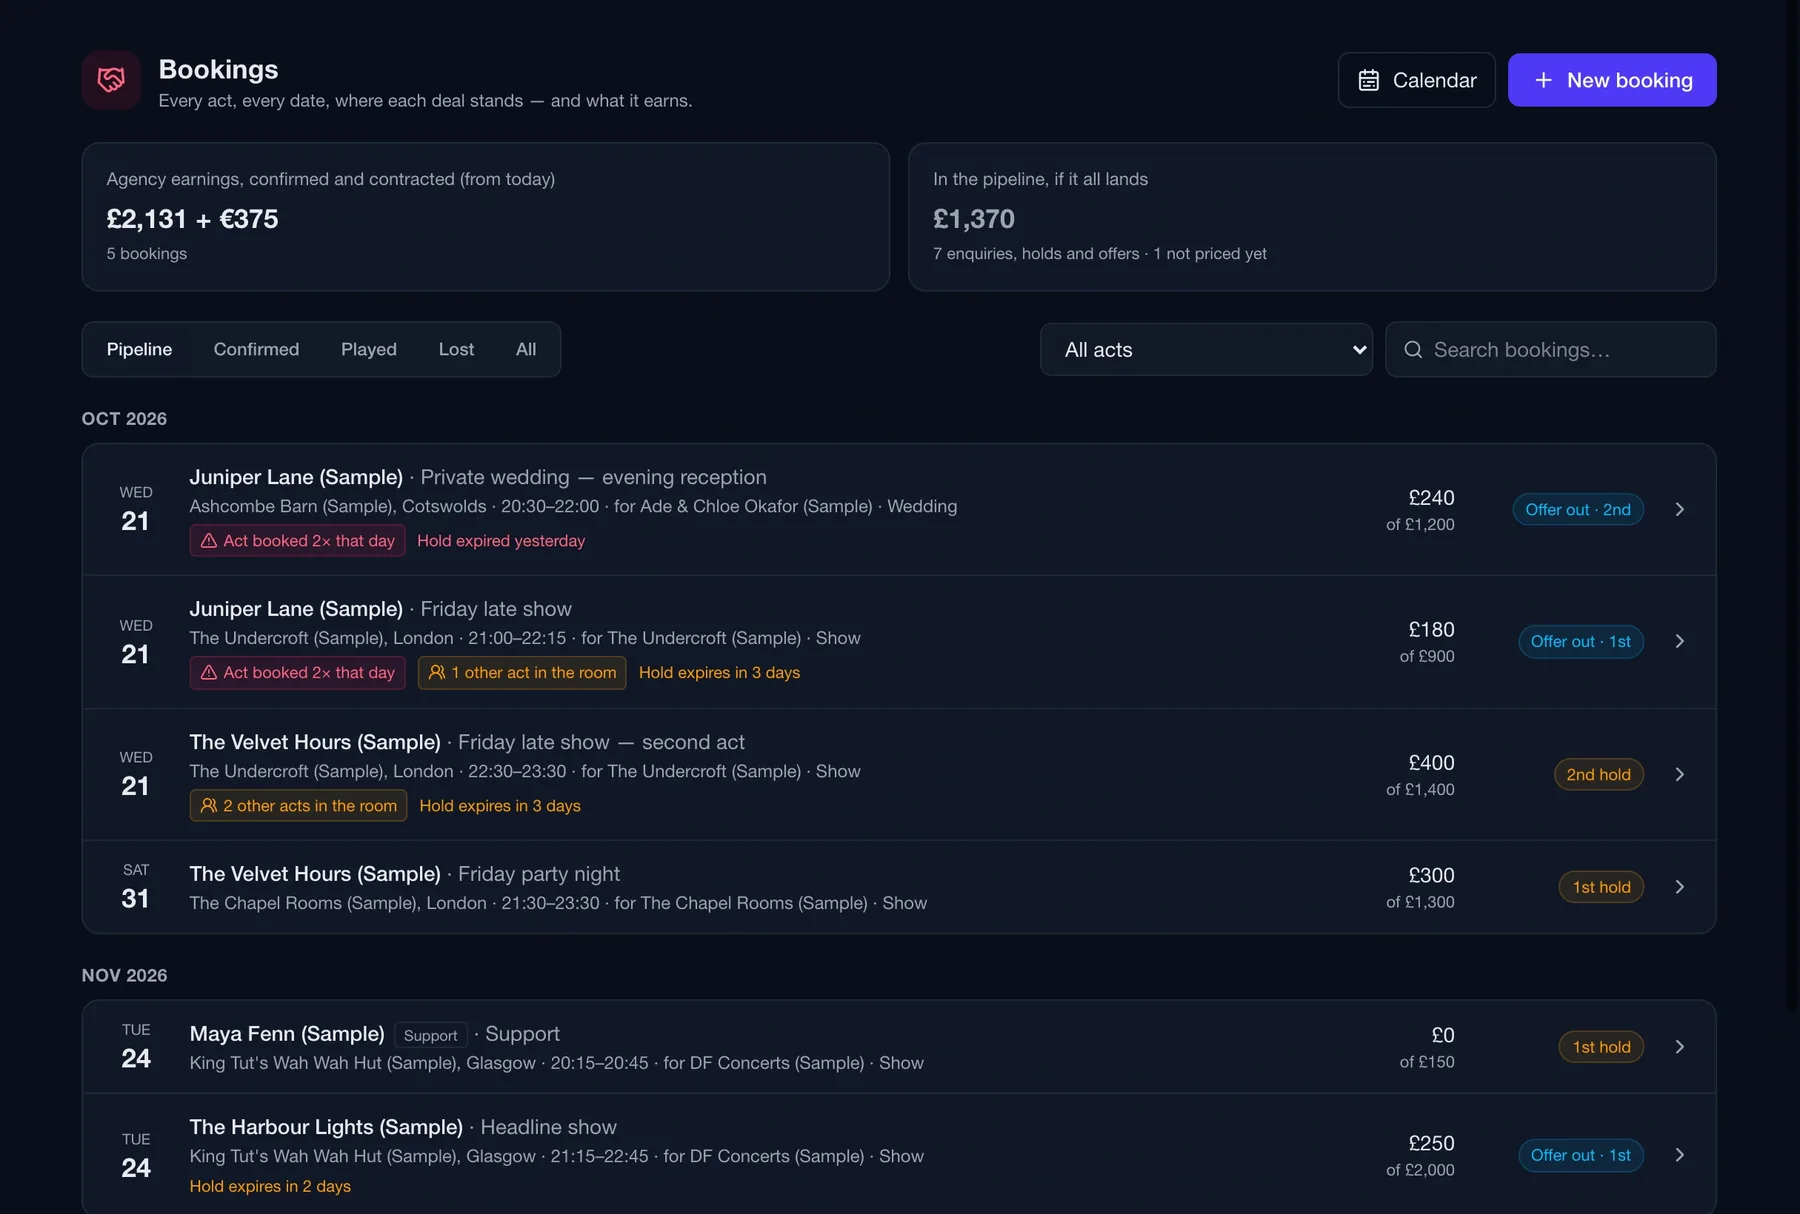The height and width of the screenshot is (1214, 1800).
Task: Click the people icon in '1 other act in the room'
Action: (437, 673)
